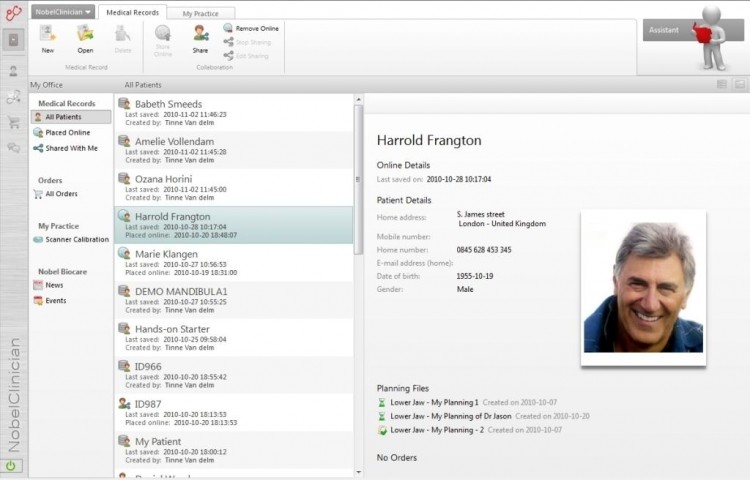Open Nobel Biocare News

tap(48, 285)
